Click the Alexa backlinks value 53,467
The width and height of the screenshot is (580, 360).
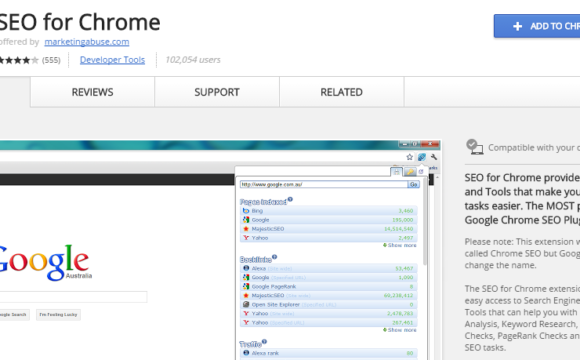[404, 269]
